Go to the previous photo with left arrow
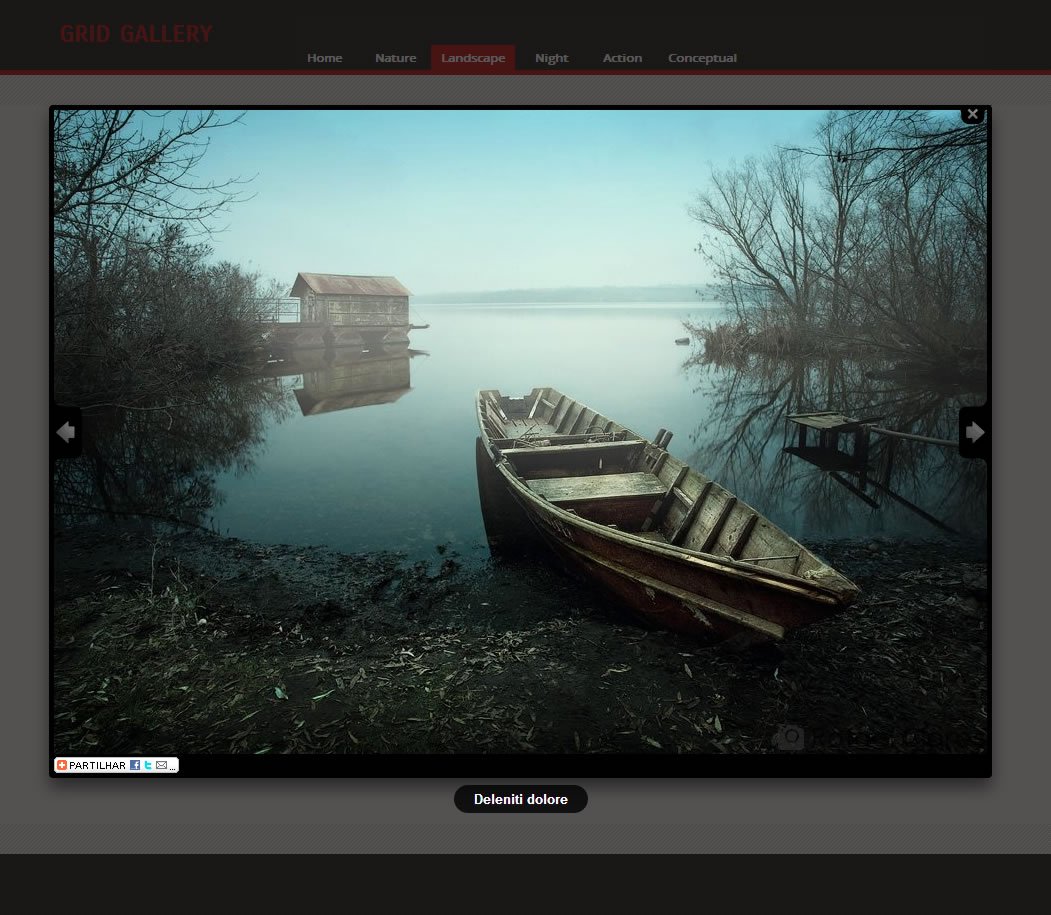 click(66, 432)
